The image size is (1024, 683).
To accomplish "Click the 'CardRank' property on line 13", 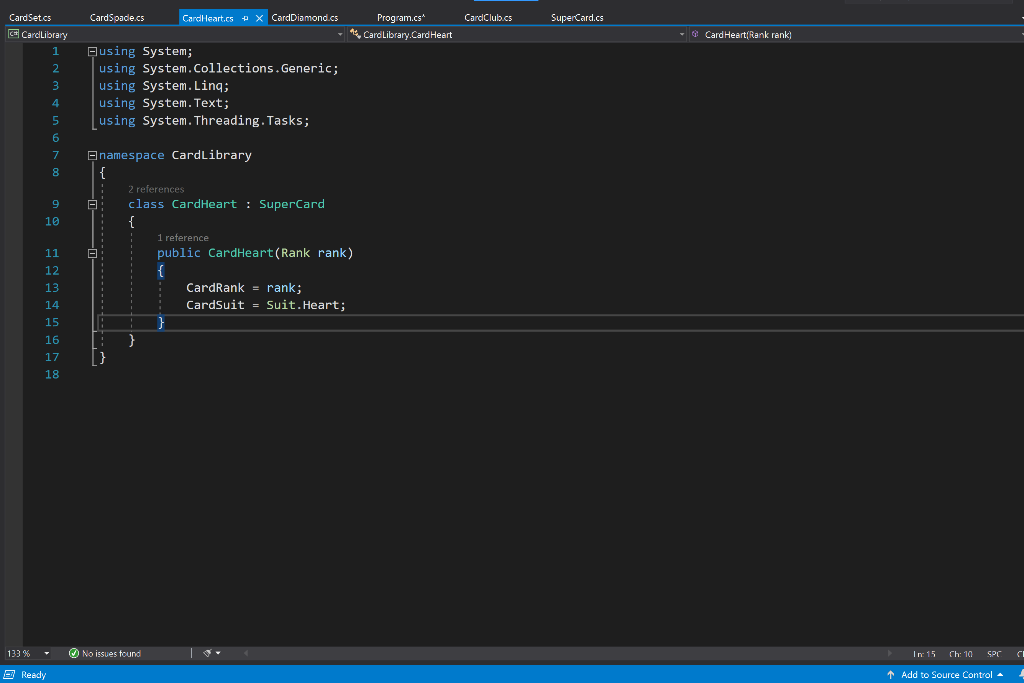I will tap(216, 288).
